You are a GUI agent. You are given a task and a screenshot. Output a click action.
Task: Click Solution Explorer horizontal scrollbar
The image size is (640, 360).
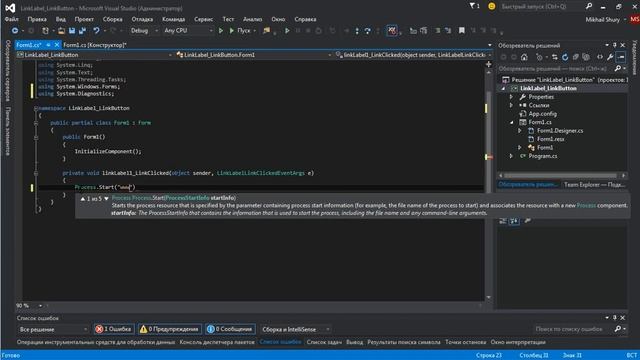562,176
